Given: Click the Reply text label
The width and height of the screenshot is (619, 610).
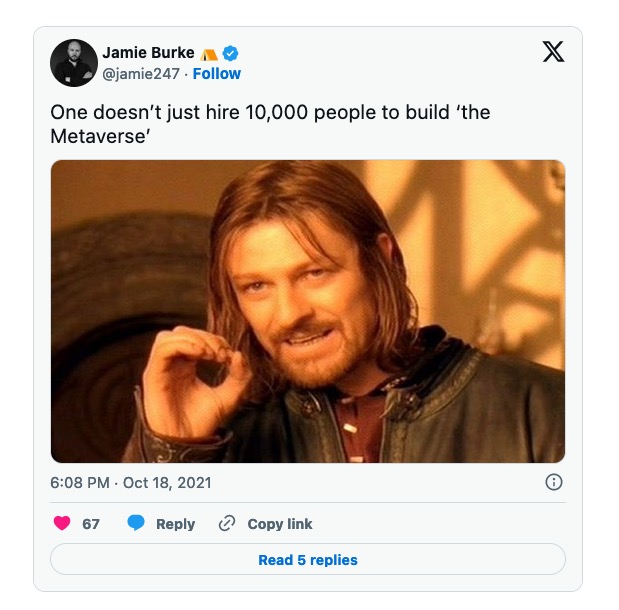Looking at the screenshot, I should [x=176, y=524].
